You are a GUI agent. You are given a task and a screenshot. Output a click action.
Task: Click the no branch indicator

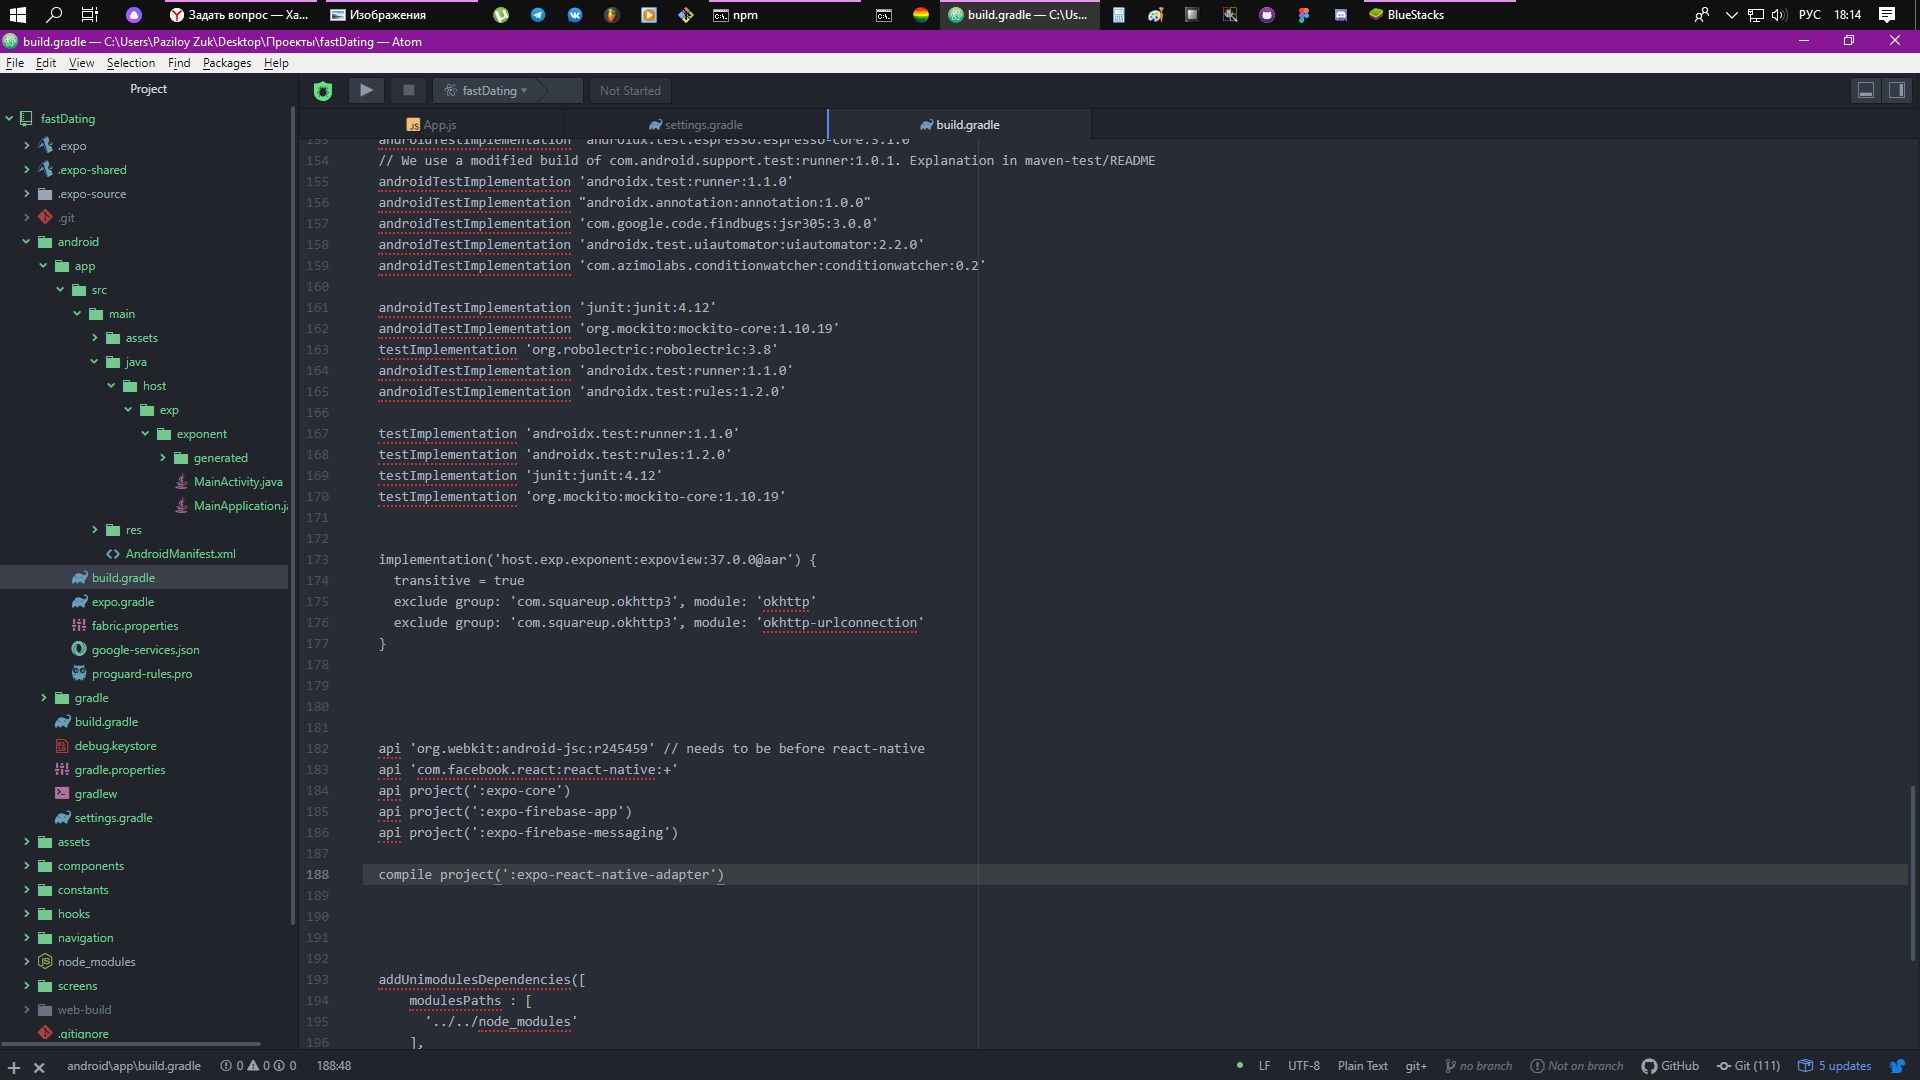click(x=1478, y=1066)
